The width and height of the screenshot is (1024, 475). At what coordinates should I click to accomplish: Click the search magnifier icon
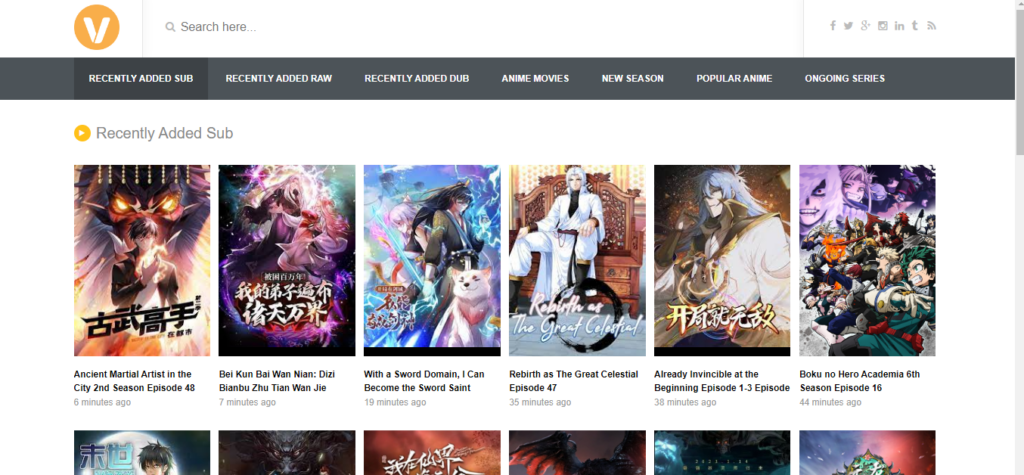point(170,27)
